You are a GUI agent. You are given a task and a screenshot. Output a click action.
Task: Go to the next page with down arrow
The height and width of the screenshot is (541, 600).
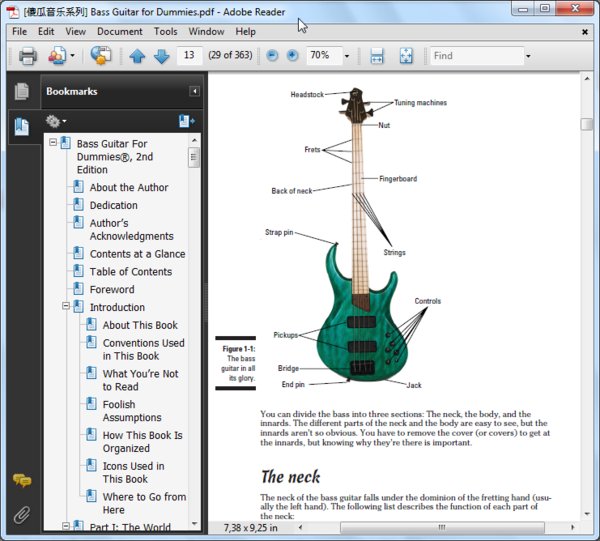coord(161,56)
